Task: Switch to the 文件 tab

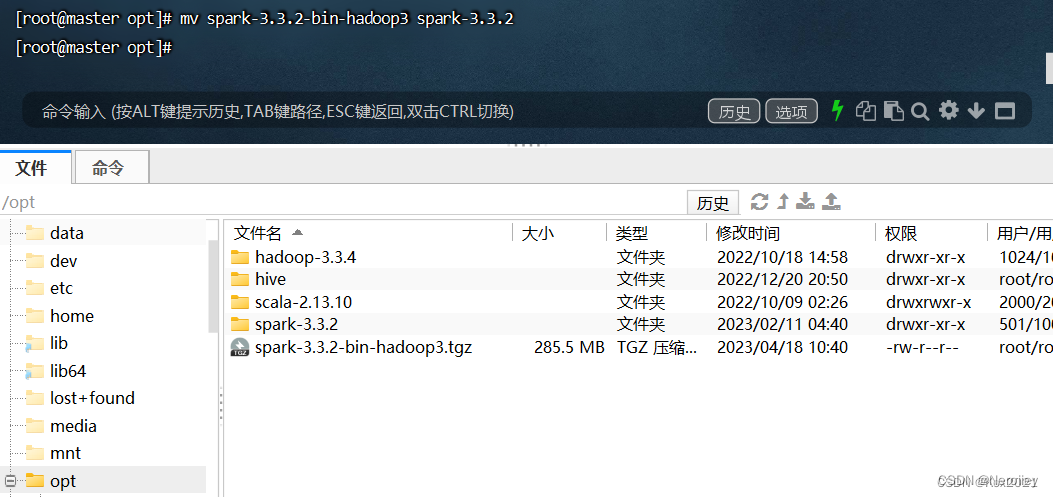Action: (36, 168)
